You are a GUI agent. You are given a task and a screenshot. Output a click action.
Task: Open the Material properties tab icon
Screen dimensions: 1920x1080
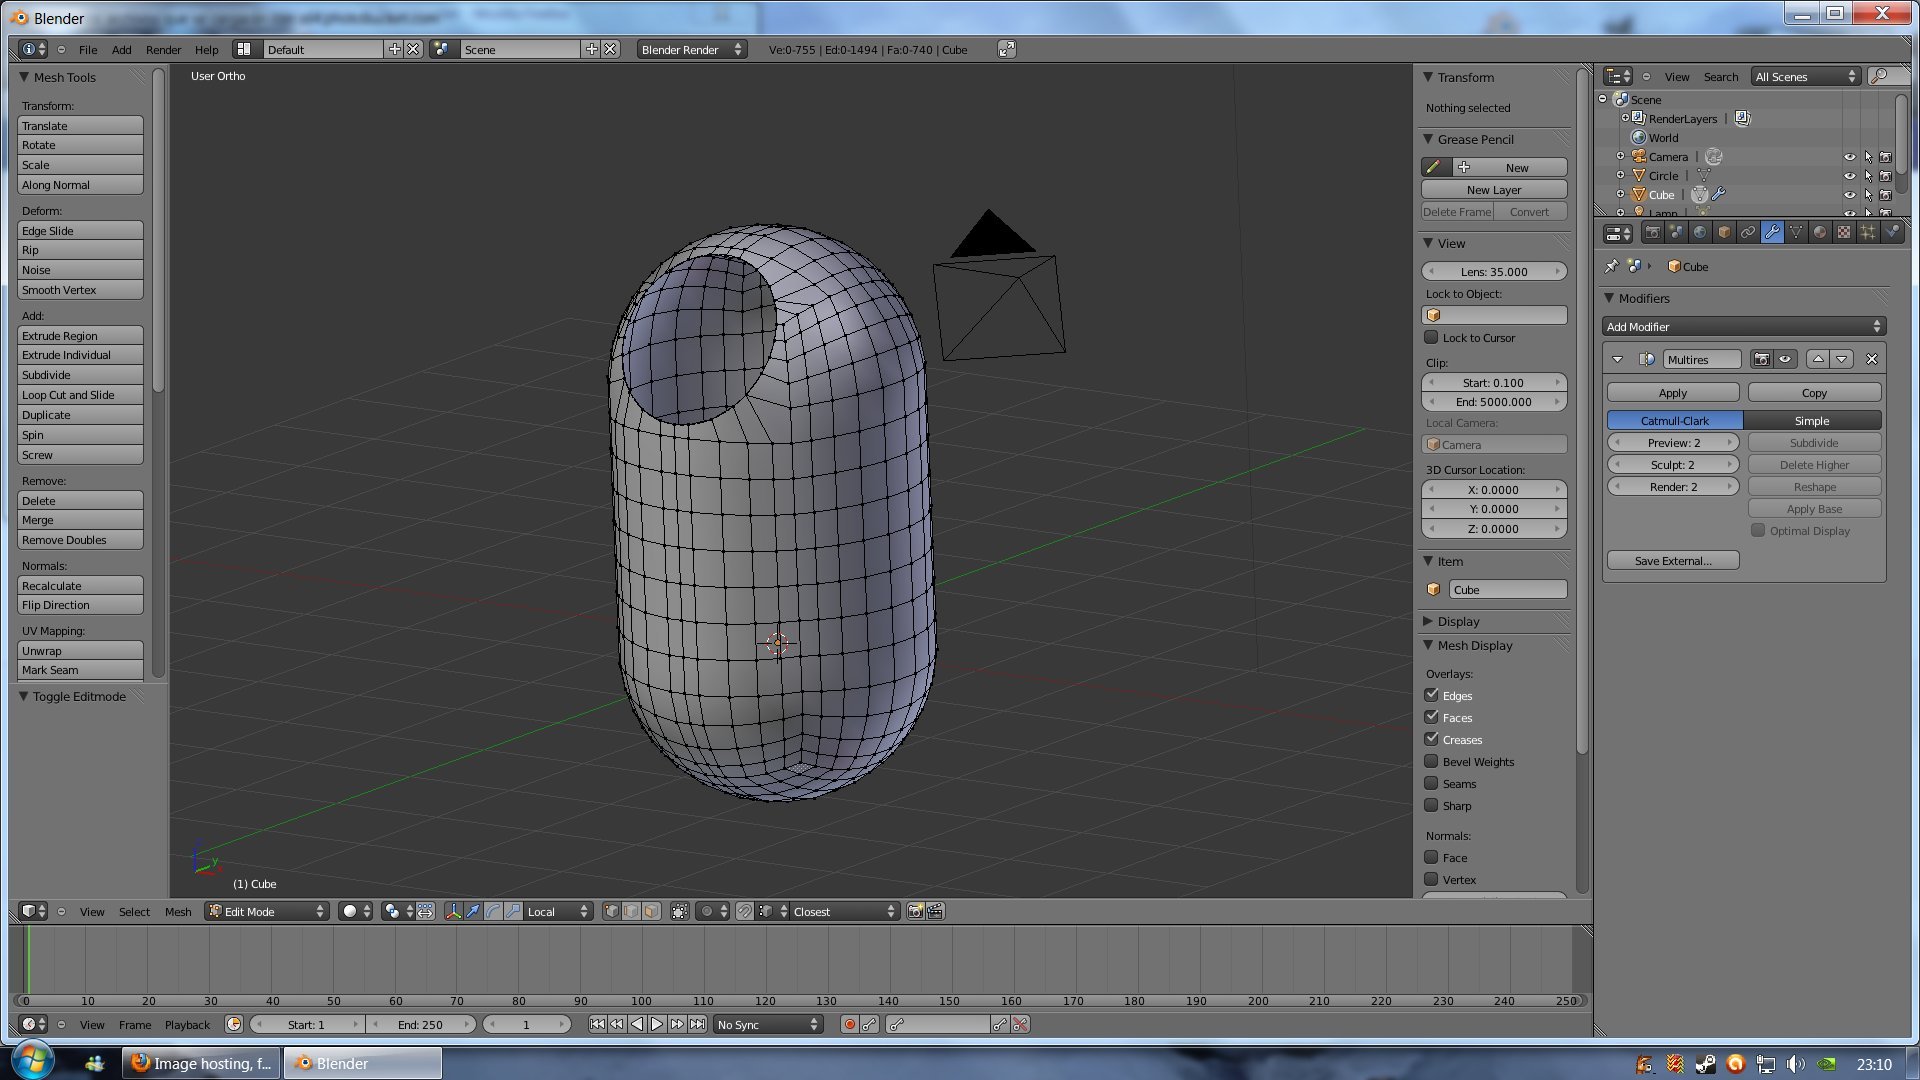[1820, 232]
